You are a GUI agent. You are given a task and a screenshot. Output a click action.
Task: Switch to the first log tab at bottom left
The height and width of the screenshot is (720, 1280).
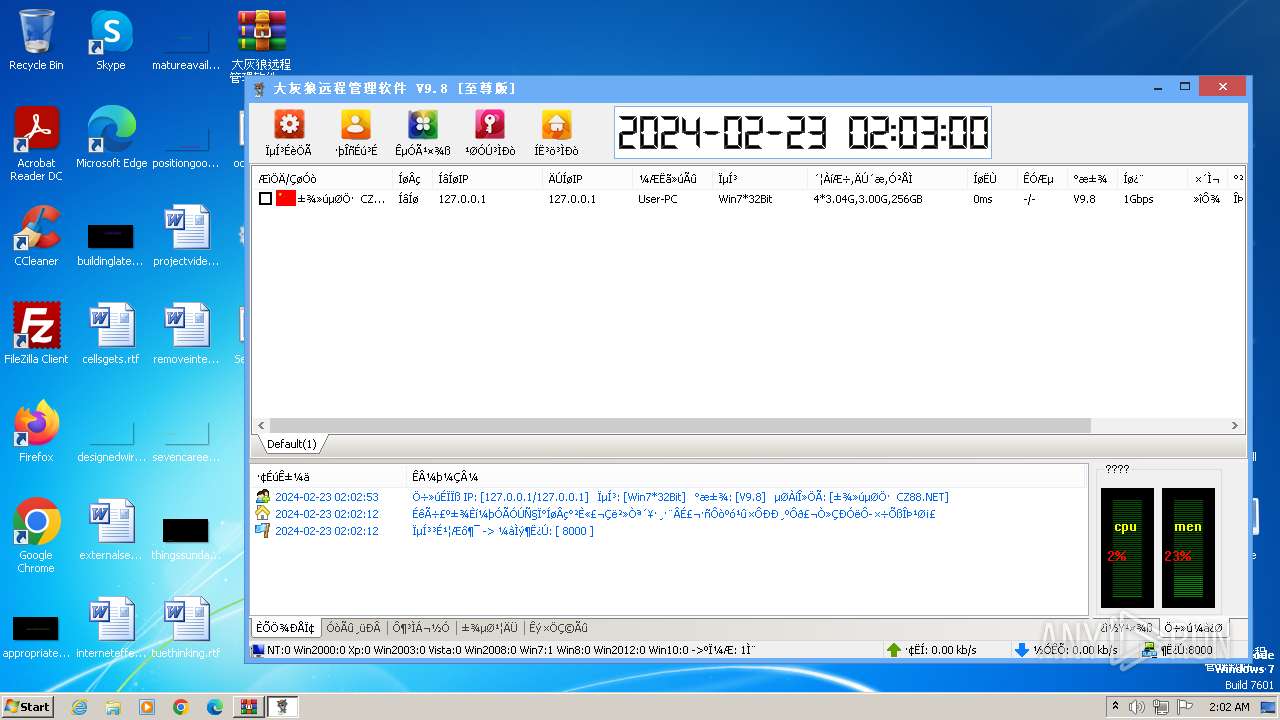coord(286,628)
